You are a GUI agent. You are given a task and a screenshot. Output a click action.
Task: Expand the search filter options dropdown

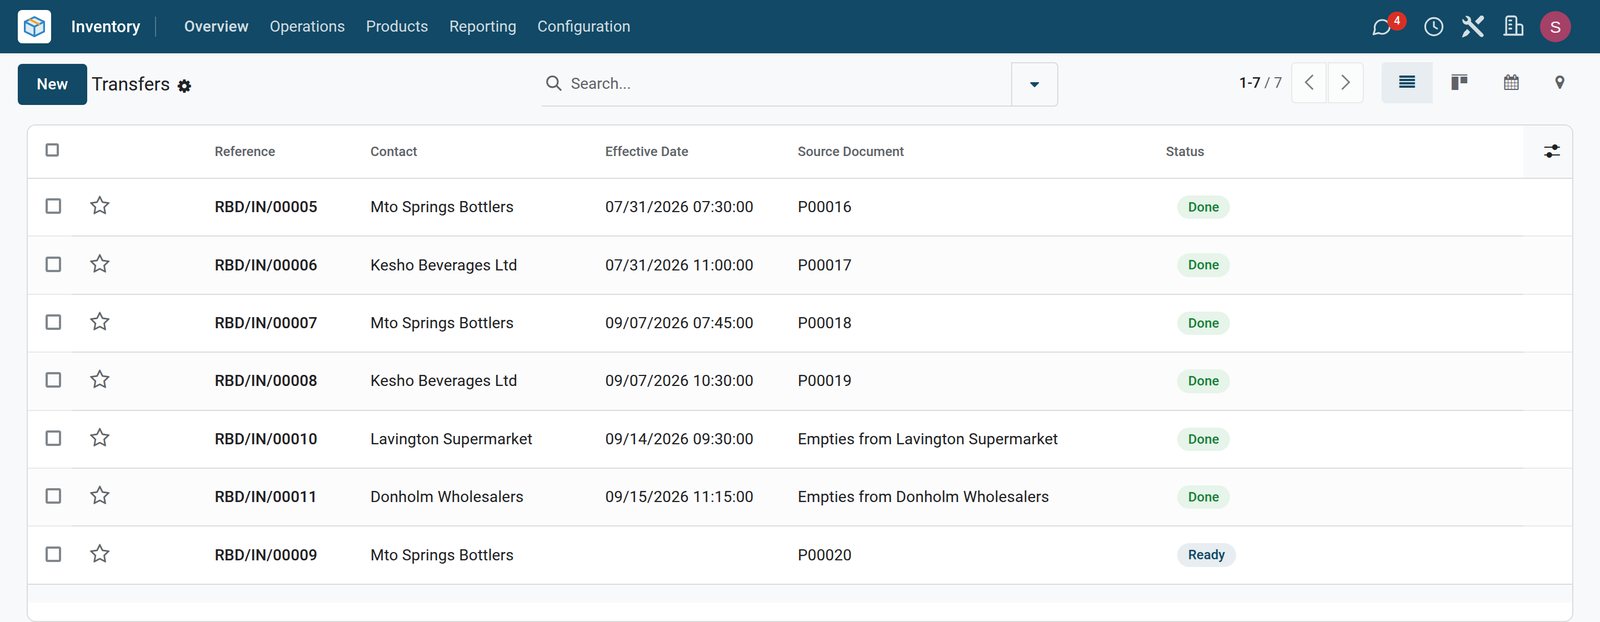click(x=1034, y=84)
